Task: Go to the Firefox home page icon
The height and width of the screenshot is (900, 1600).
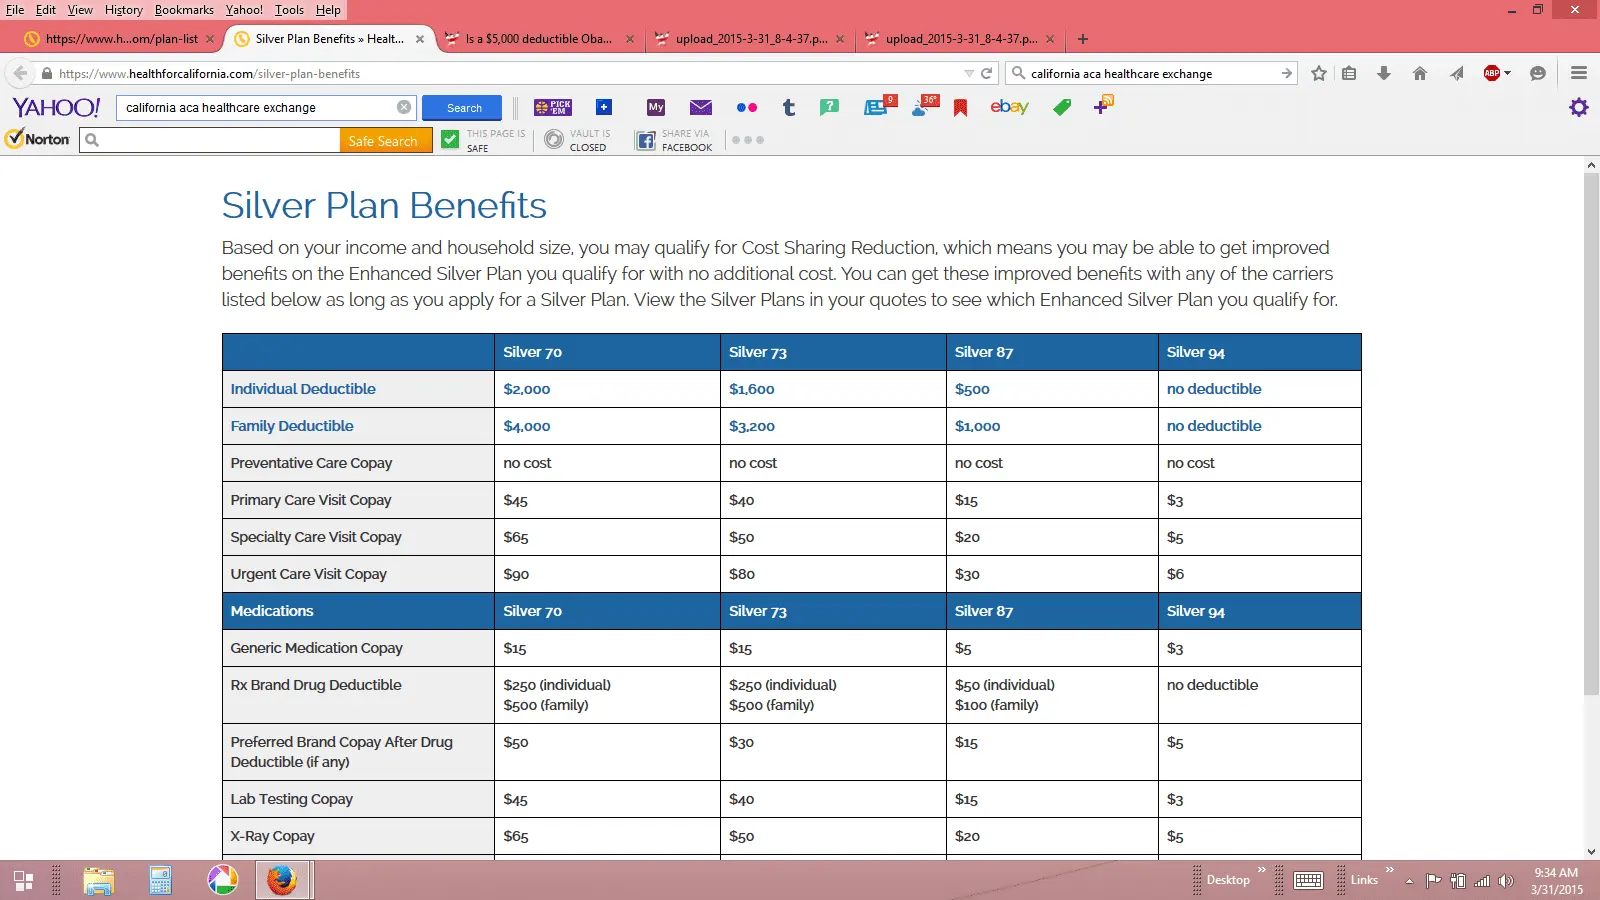Action: (1419, 73)
